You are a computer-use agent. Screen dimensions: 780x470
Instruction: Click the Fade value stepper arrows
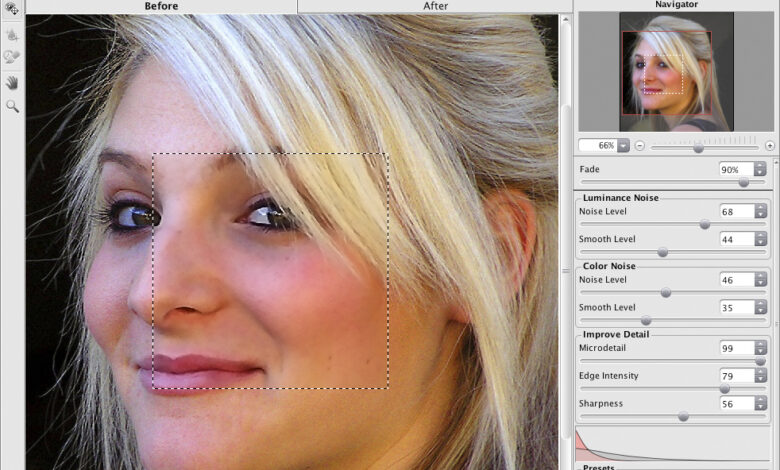[761, 170]
